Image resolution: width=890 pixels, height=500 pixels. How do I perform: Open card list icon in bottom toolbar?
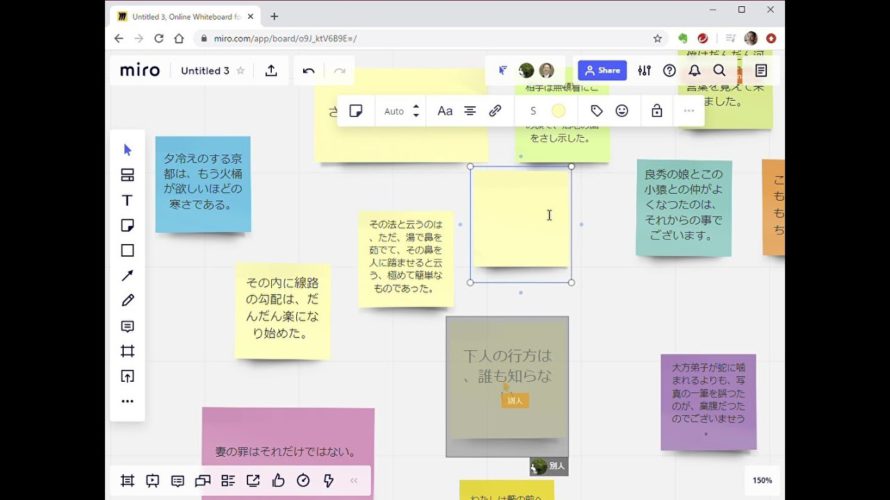(x=228, y=481)
